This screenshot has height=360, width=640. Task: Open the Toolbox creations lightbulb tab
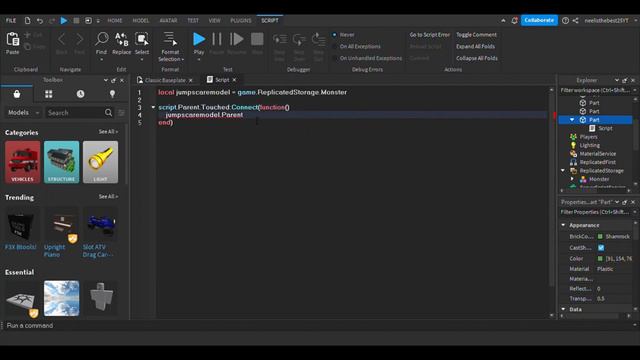(x=112, y=94)
